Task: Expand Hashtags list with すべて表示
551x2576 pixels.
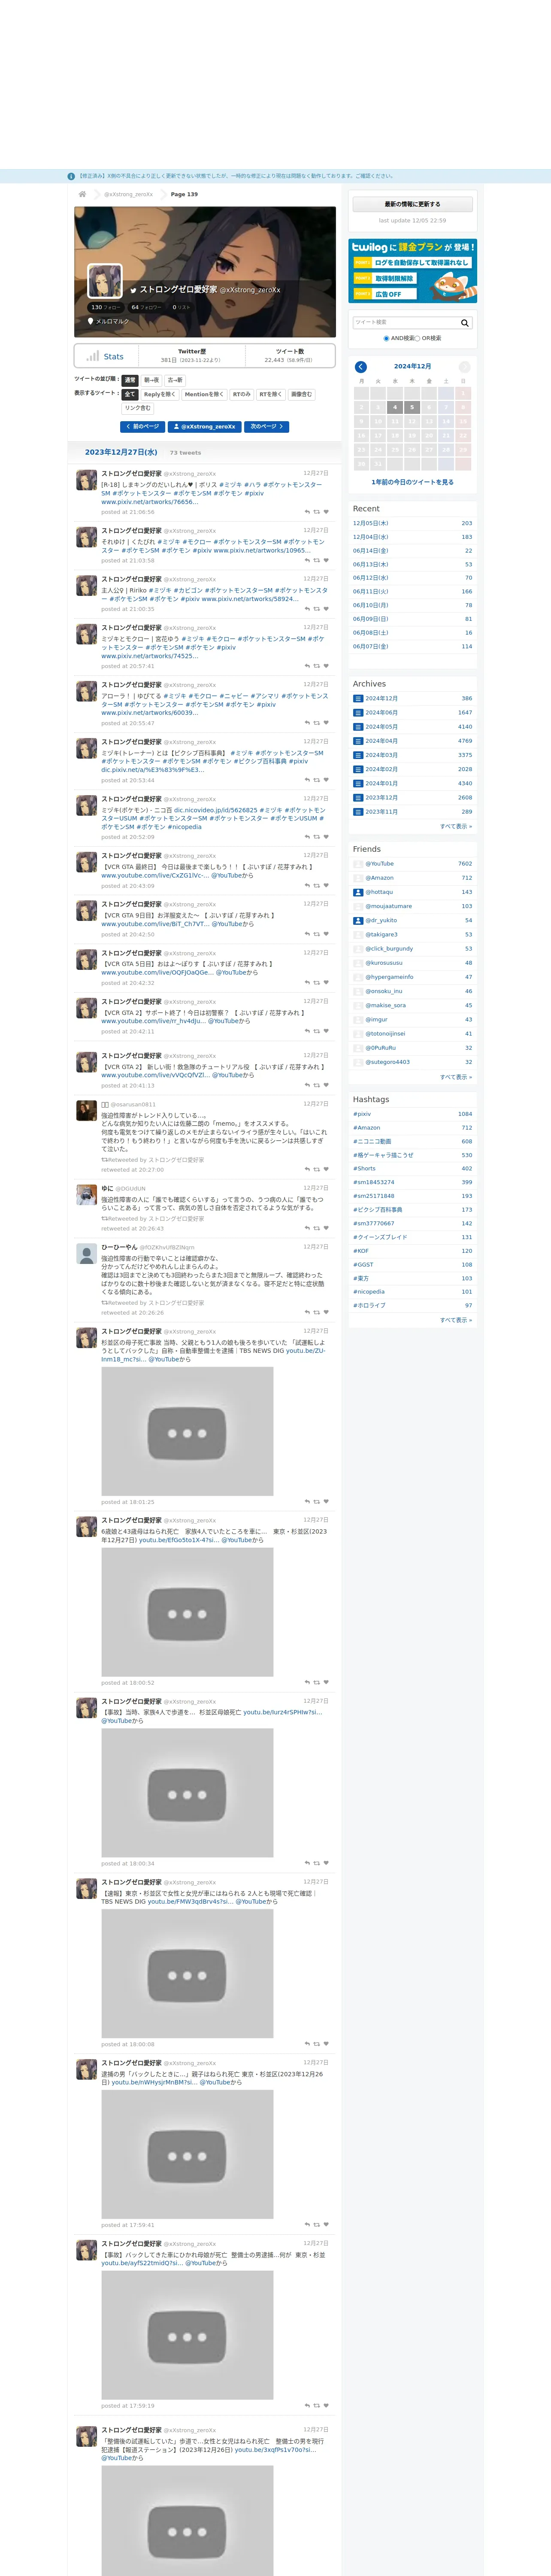Action: [456, 1320]
